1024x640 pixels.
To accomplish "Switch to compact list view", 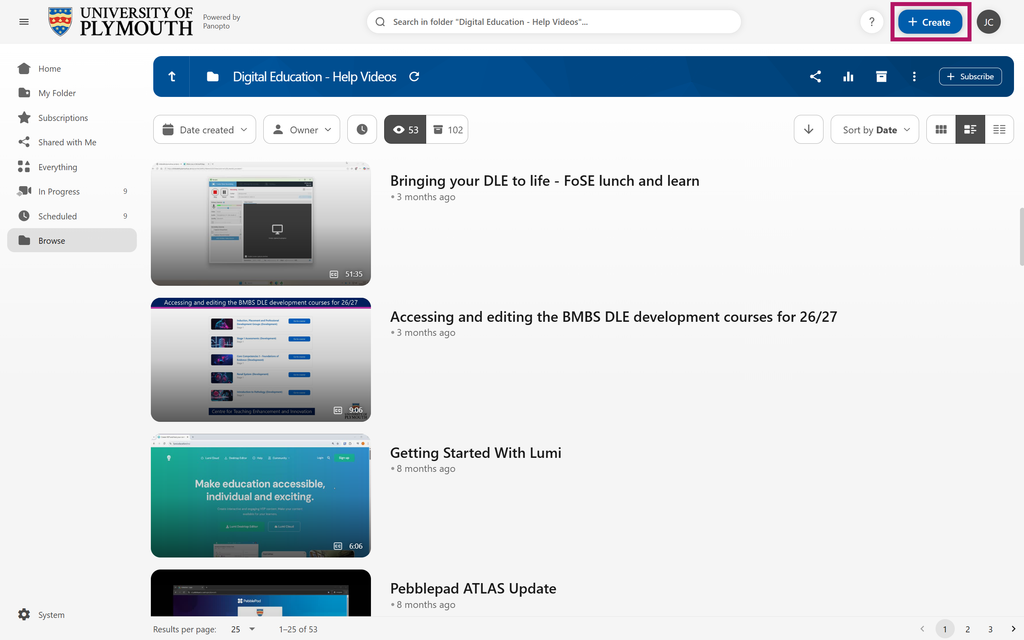I will click(x=999, y=129).
